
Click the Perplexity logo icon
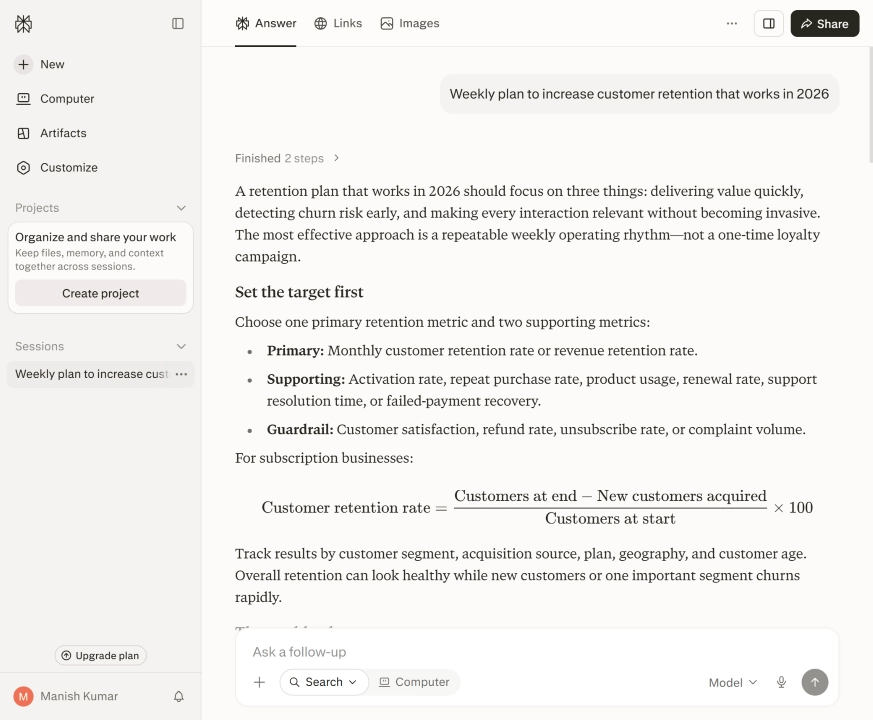[23, 23]
